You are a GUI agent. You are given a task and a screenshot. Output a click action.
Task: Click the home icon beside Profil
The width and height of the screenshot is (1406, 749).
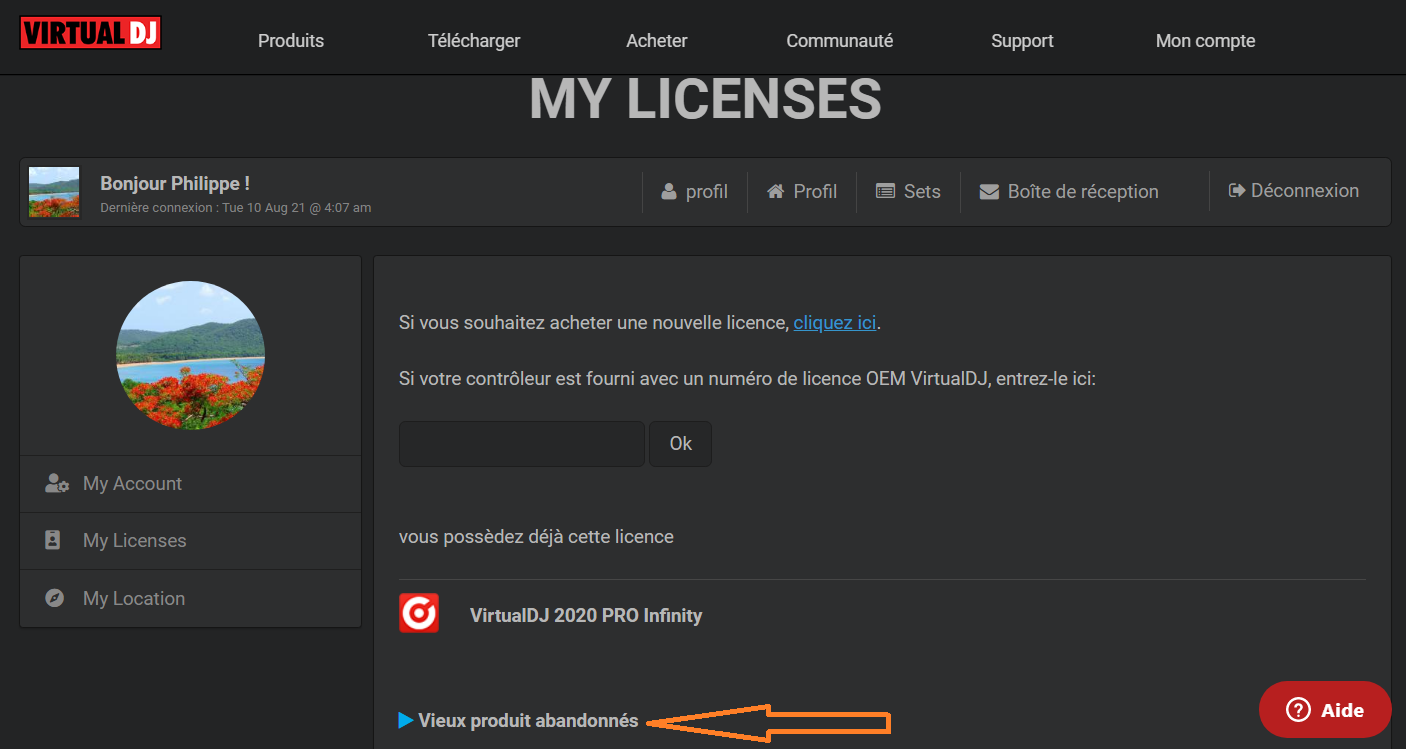775,191
